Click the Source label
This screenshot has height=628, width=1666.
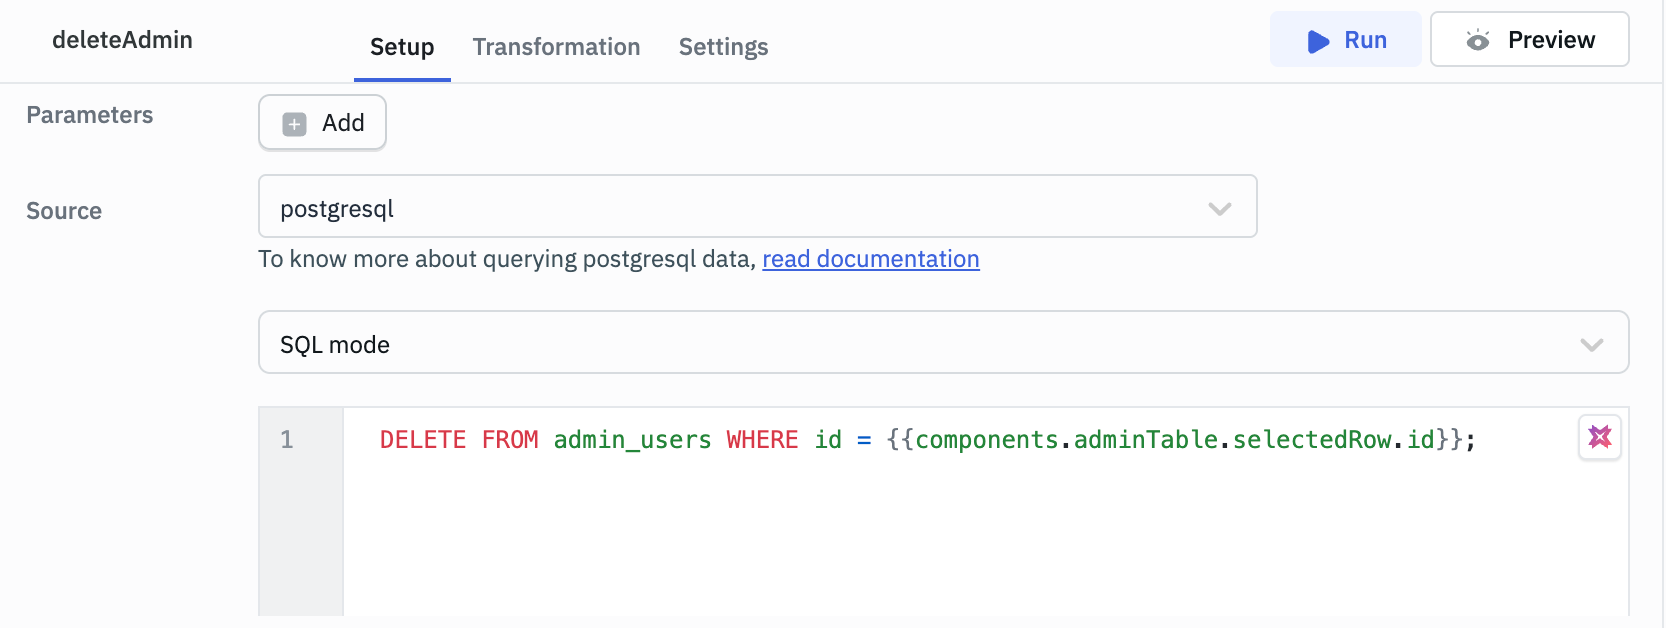(64, 211)
